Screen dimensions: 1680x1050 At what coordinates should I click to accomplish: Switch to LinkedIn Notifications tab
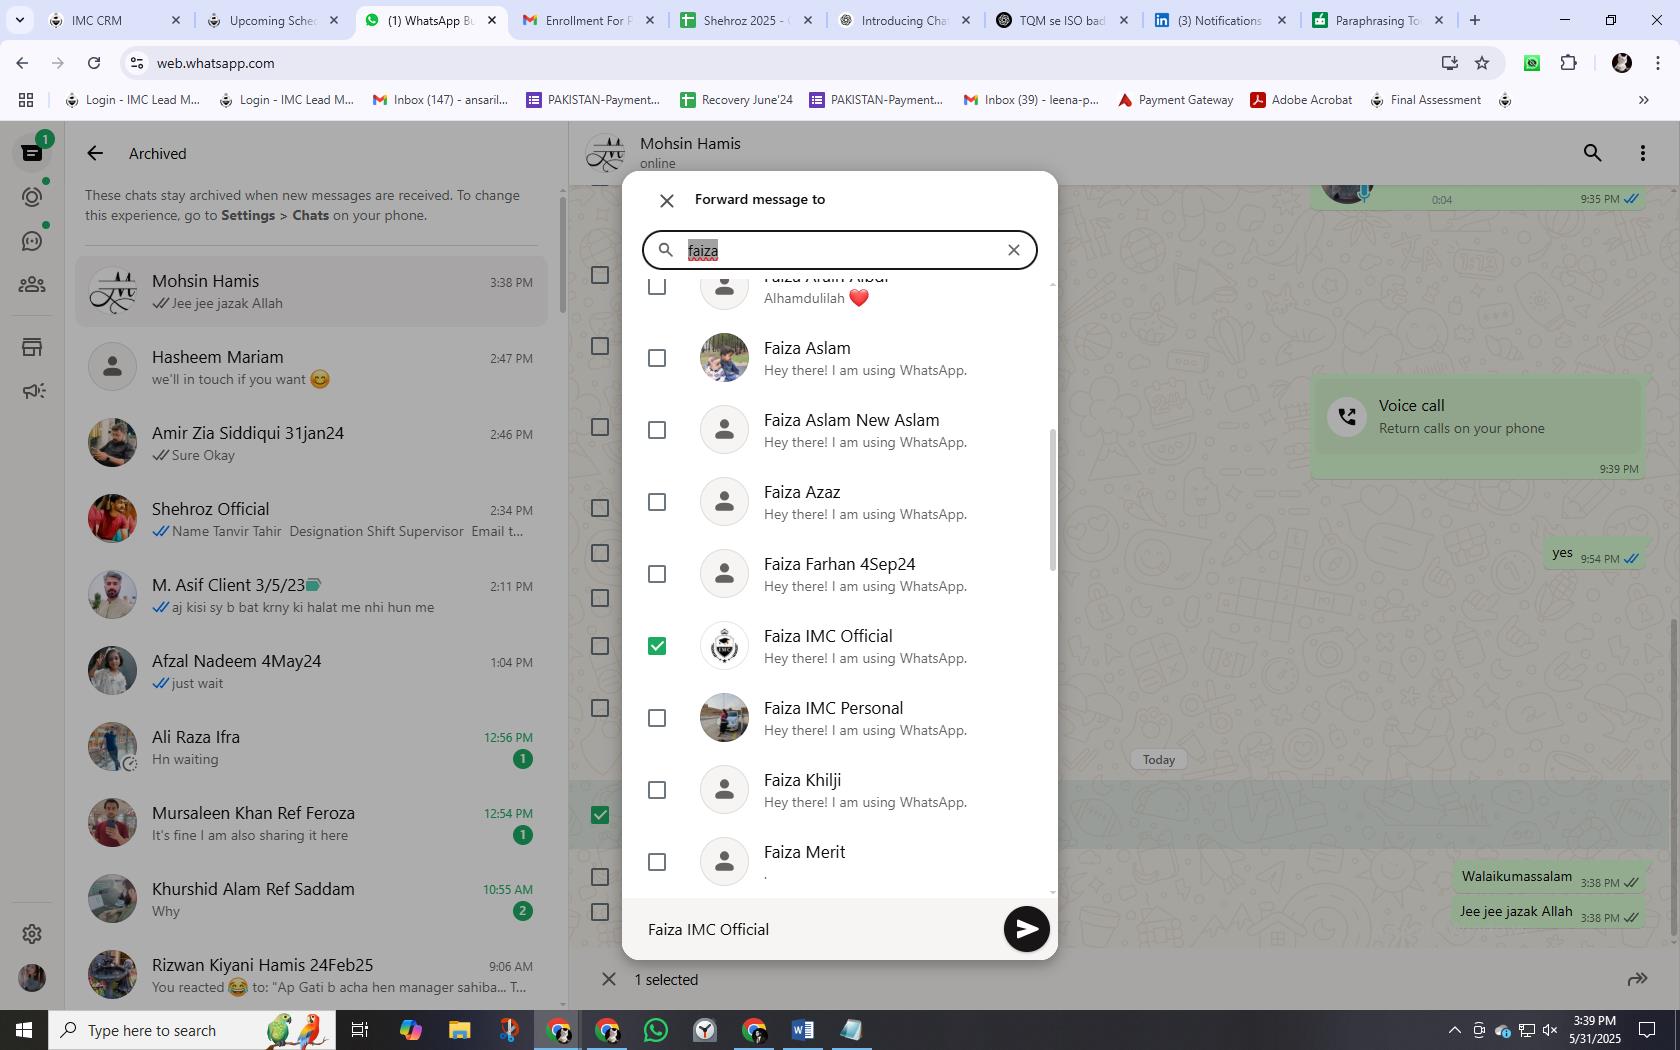[x=1219, y=20]
